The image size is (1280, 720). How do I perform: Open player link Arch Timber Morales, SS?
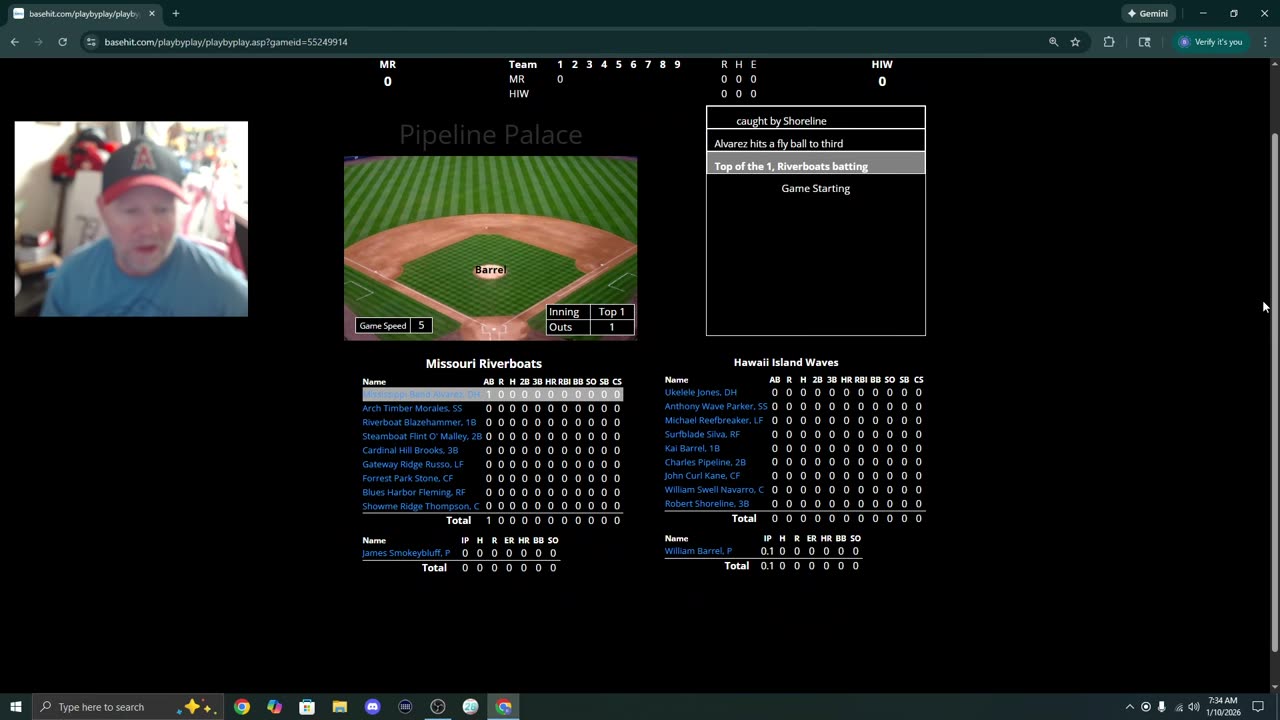point(412,408)
